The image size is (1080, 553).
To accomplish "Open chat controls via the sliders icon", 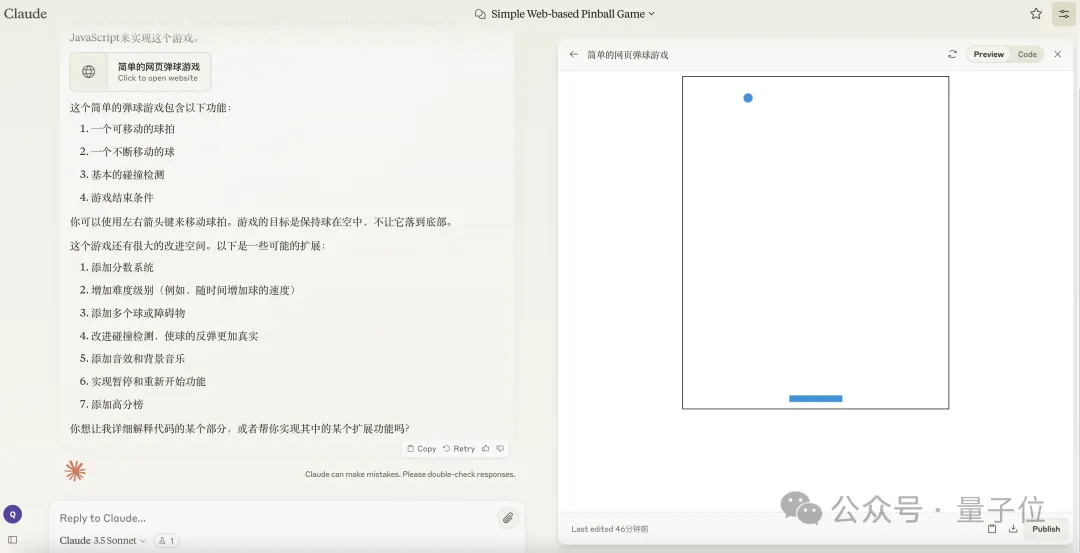I will tap(1063, 14).
